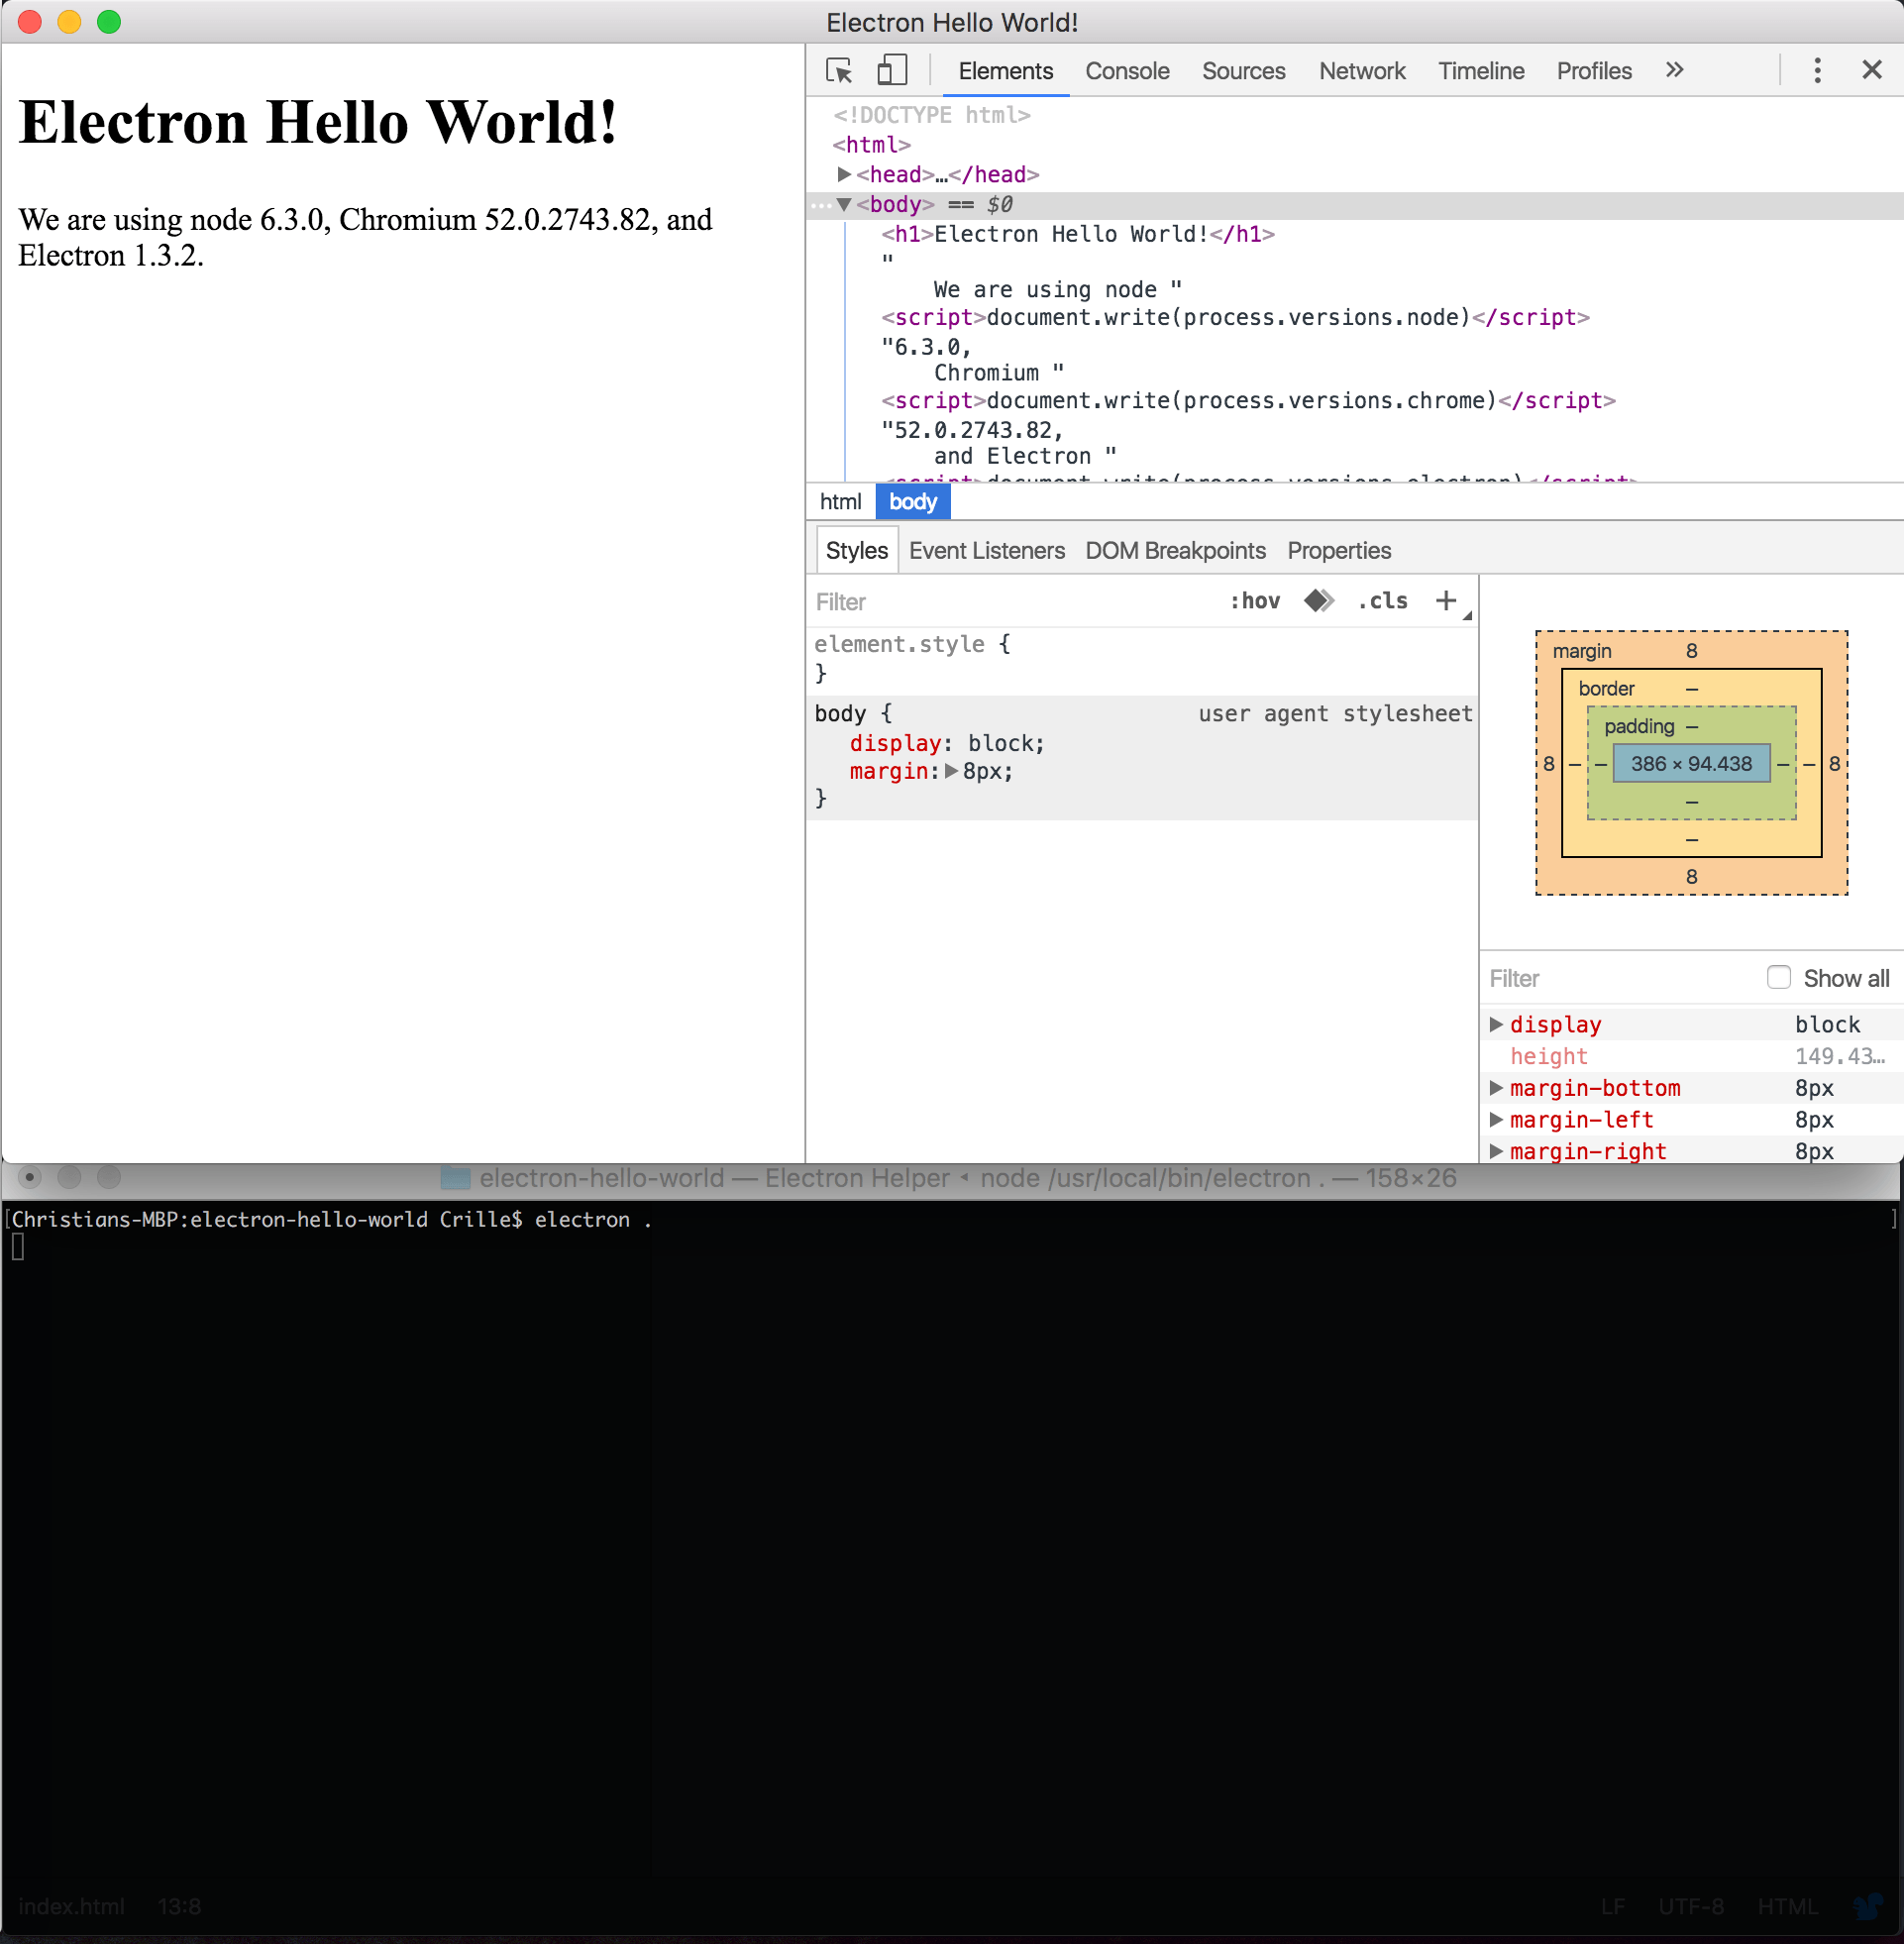The width and height of the screenshot is (1904, 1944).
Task: Select the DOCTYPE html line
Action: tap(931, 115)
